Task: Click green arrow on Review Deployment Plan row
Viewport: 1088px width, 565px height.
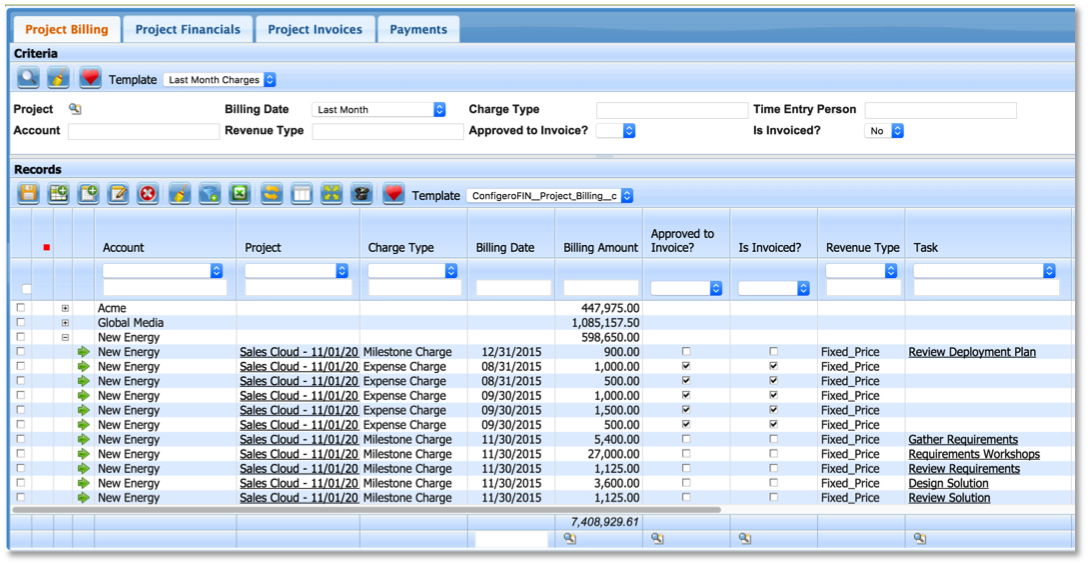Action: point(83,352)
